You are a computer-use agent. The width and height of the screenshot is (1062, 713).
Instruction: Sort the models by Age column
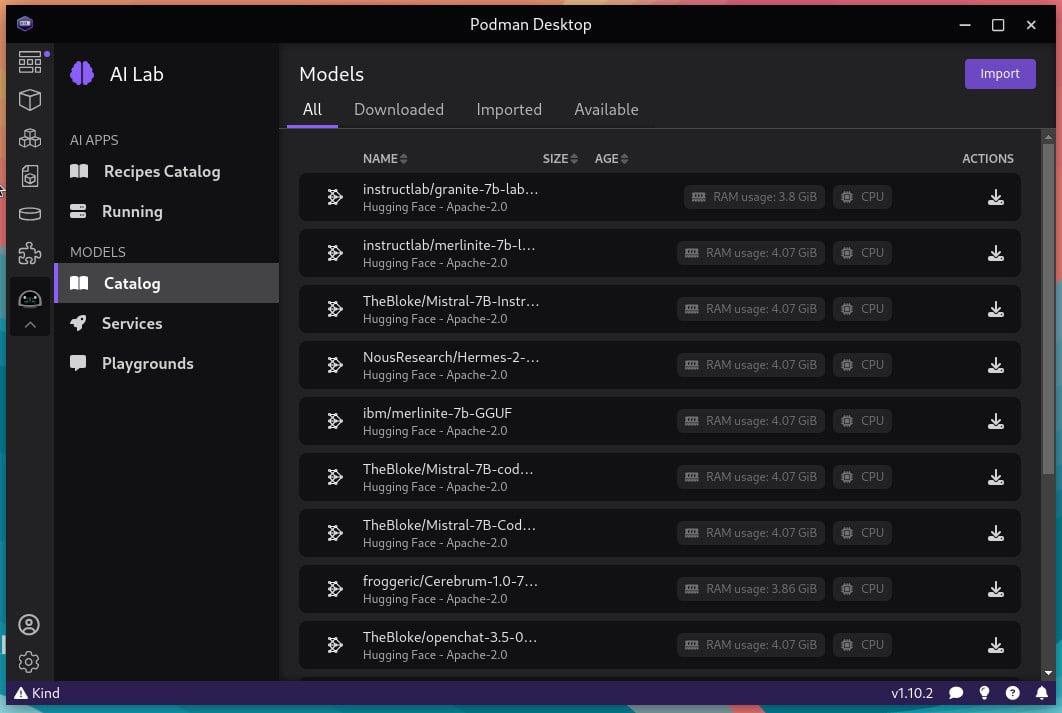click(611, 158)
